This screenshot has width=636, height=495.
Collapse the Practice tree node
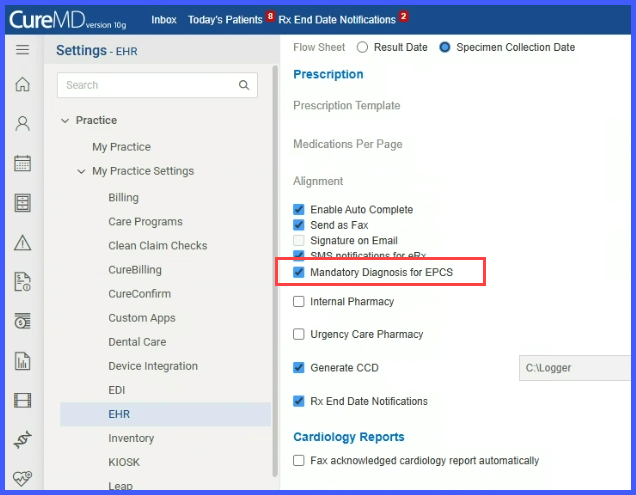click(65, 121)
